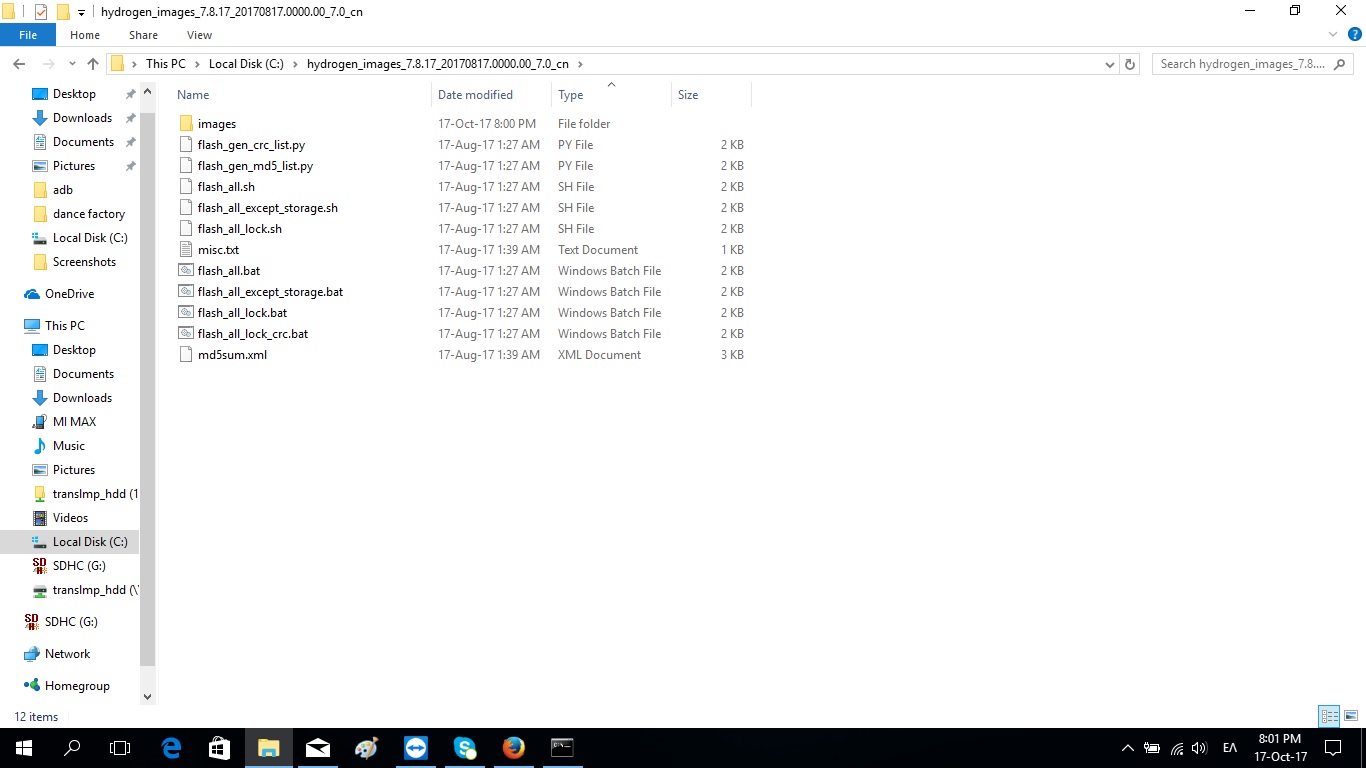Switch to the View ribbon tab
Screen dimensions: 1366x768
(x=199, y=35)
